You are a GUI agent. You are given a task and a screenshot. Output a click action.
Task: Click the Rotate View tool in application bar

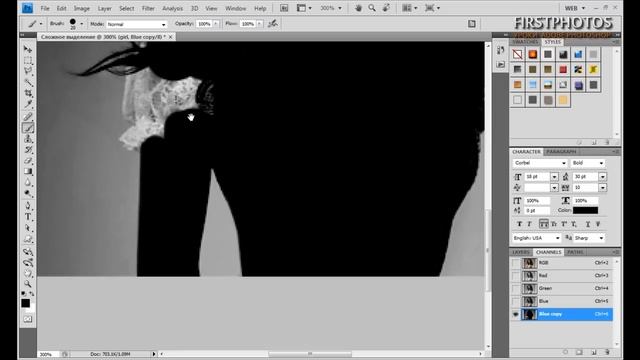point(386,8)
